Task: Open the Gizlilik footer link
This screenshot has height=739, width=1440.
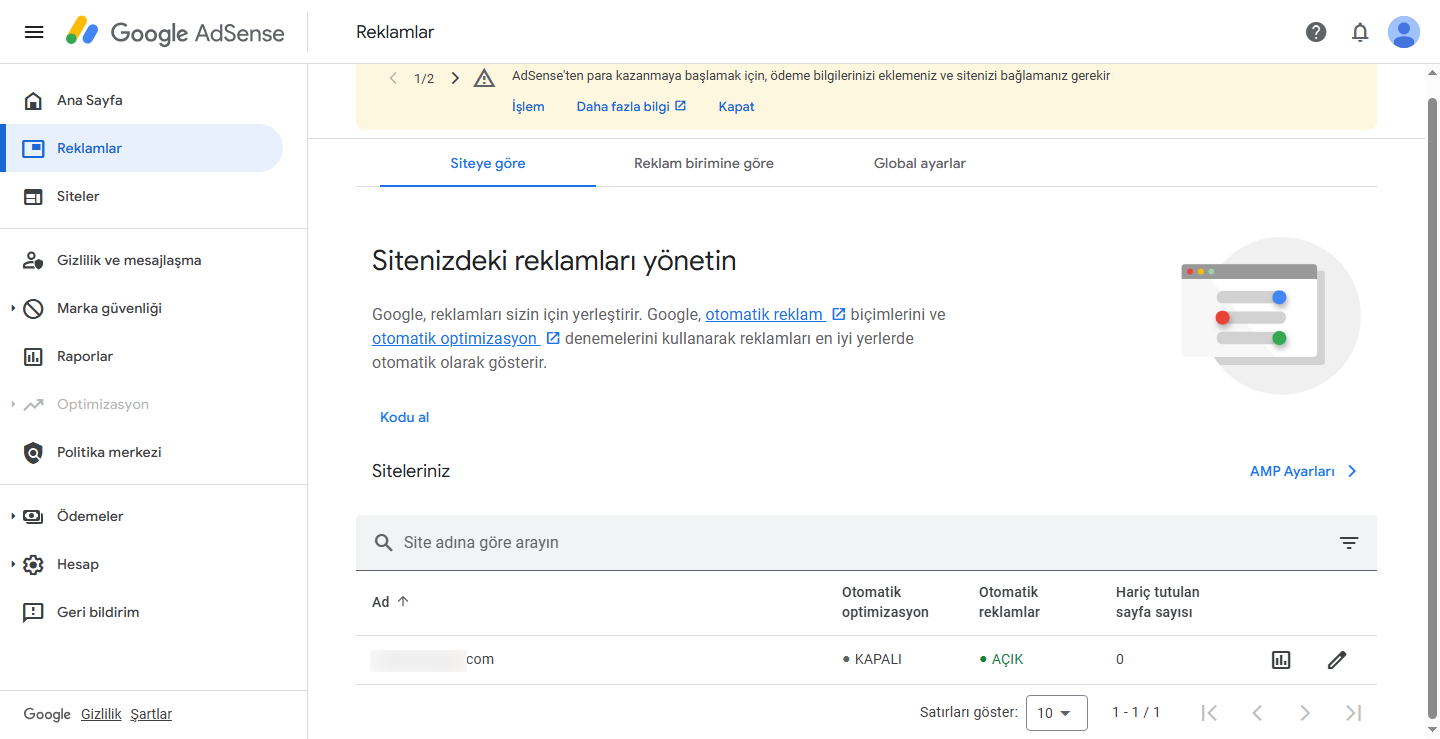Action: tap(101, 714)
